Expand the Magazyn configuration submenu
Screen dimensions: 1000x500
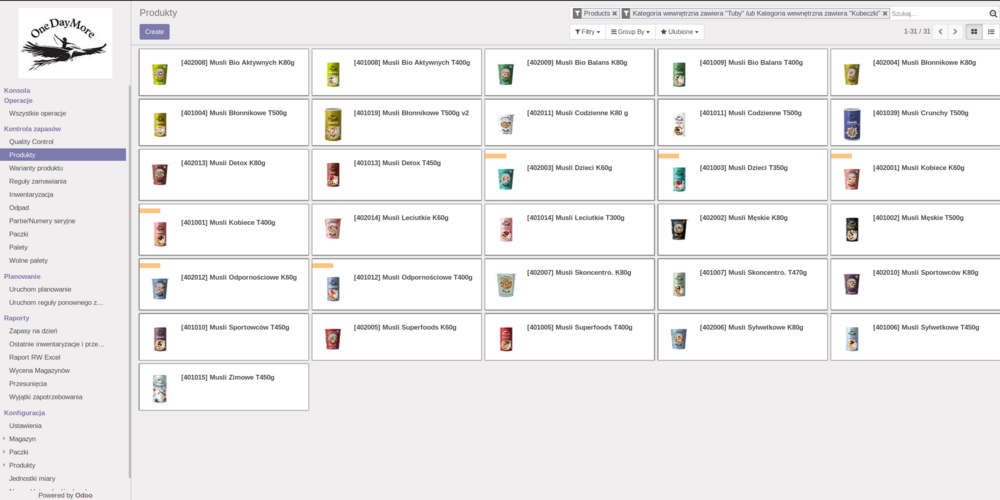[x=23, y=438]
